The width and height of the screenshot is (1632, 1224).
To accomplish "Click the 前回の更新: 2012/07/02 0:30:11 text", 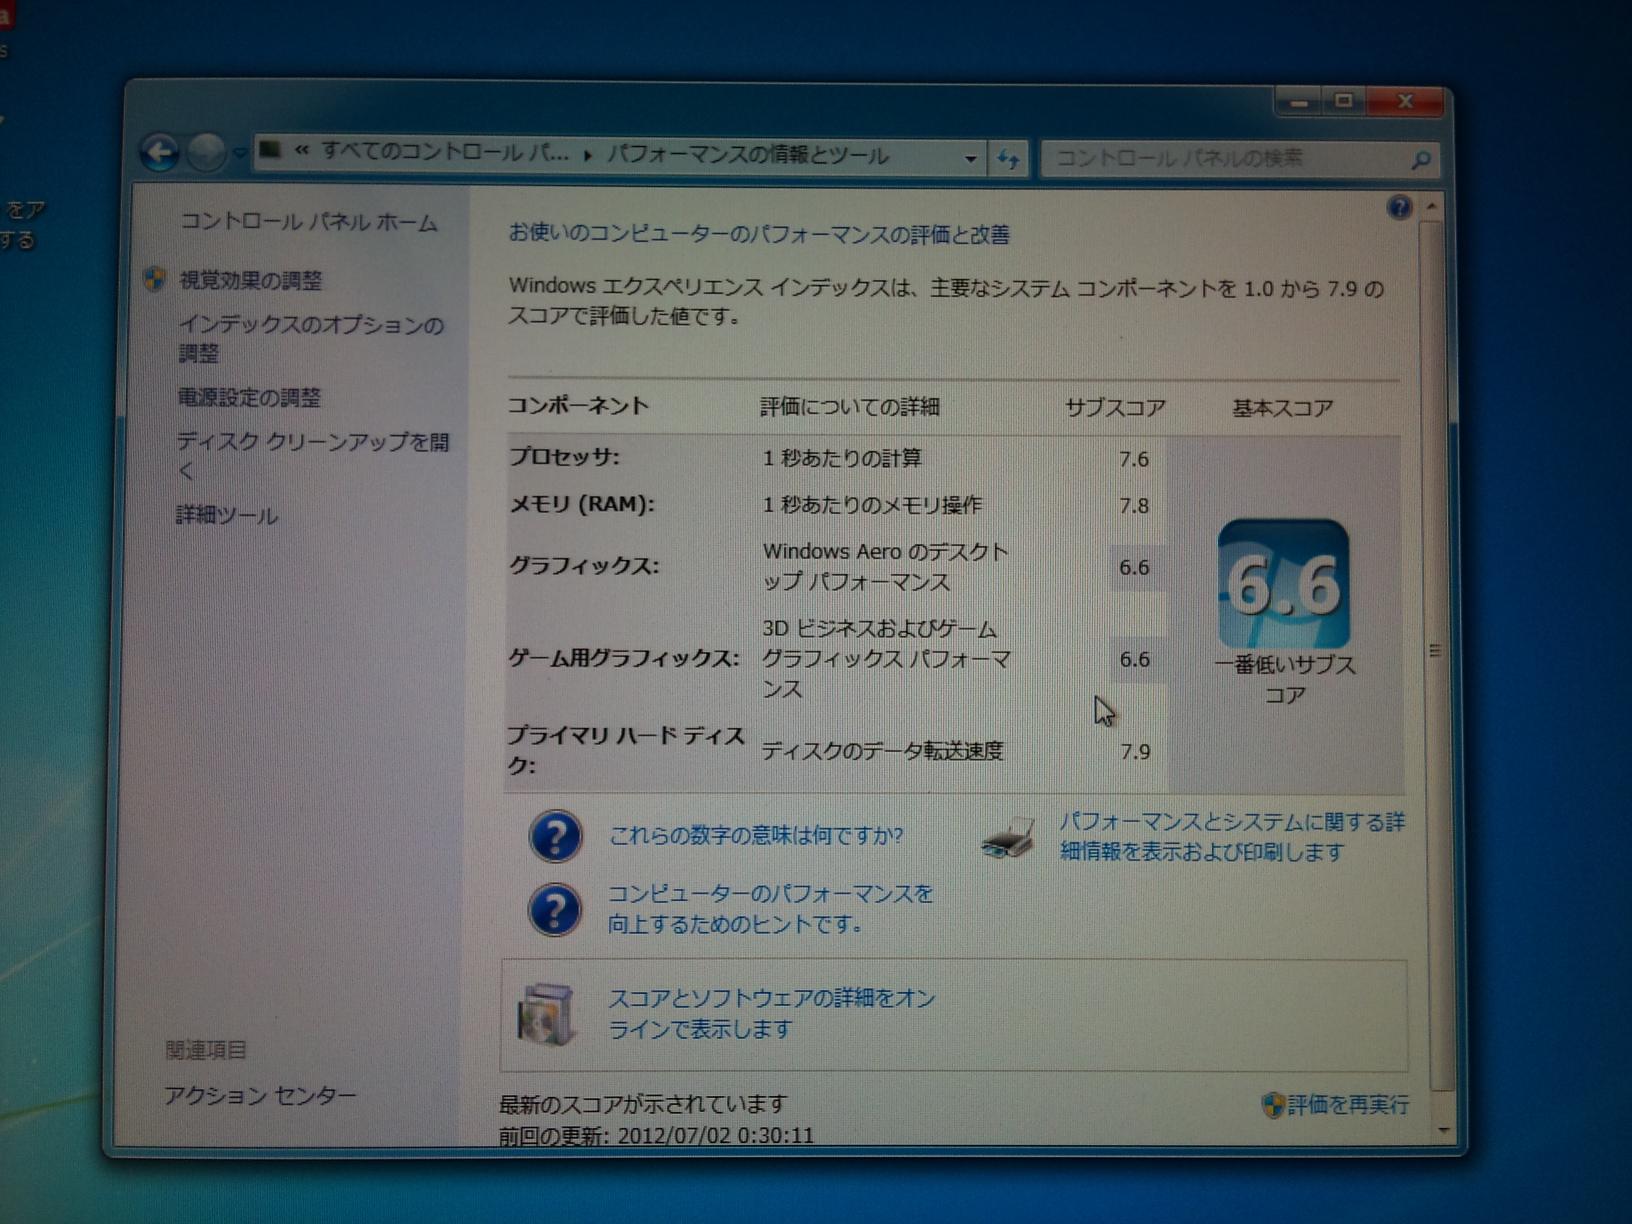I will click(x=657, y=1136).
